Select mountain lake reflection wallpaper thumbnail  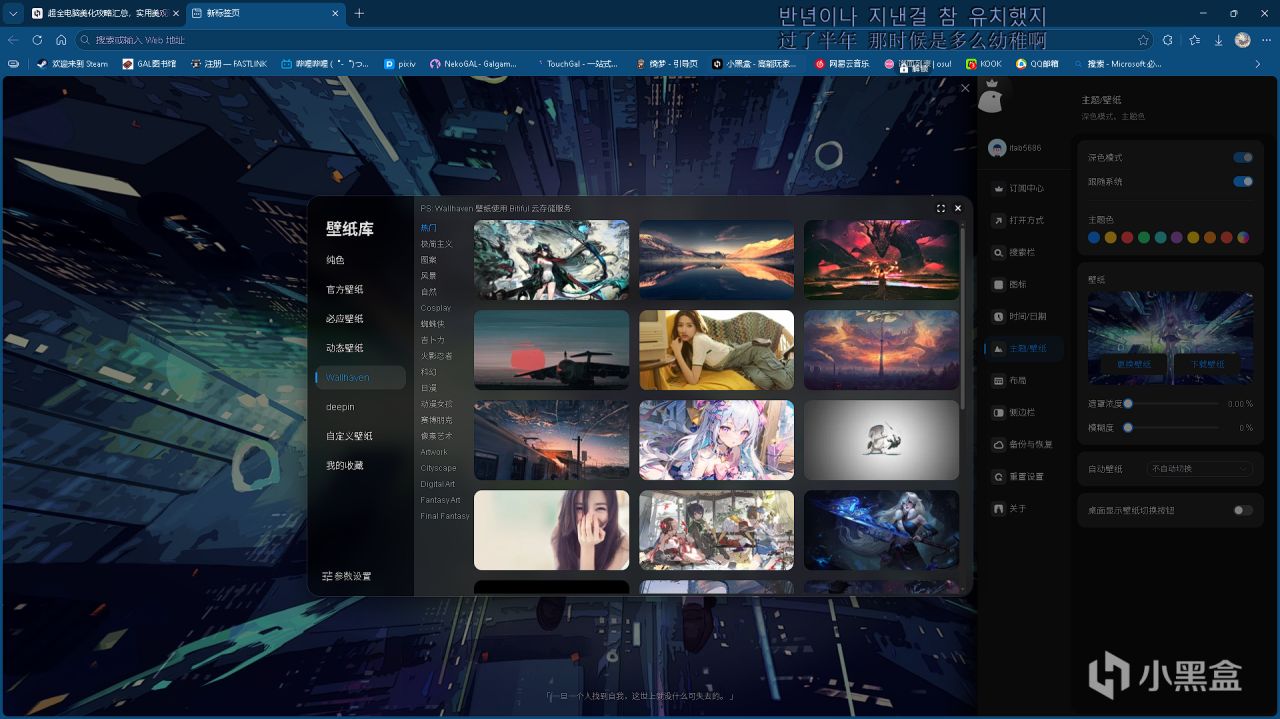[x=716, y=260]
